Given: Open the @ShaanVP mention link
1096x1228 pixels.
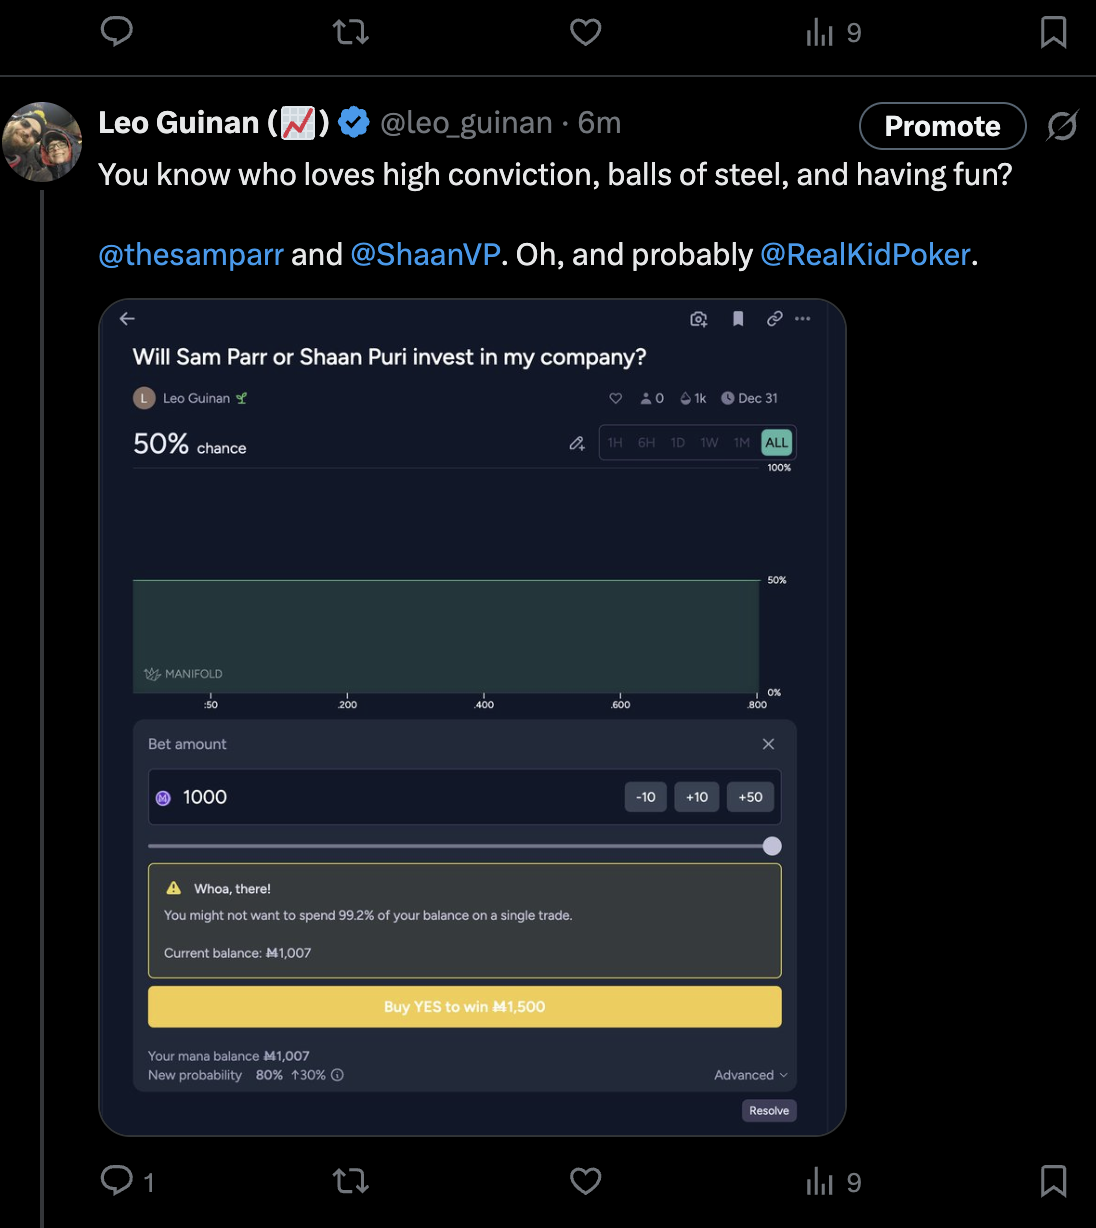Looking at the screenshot, I should click(x=425, y=255).
